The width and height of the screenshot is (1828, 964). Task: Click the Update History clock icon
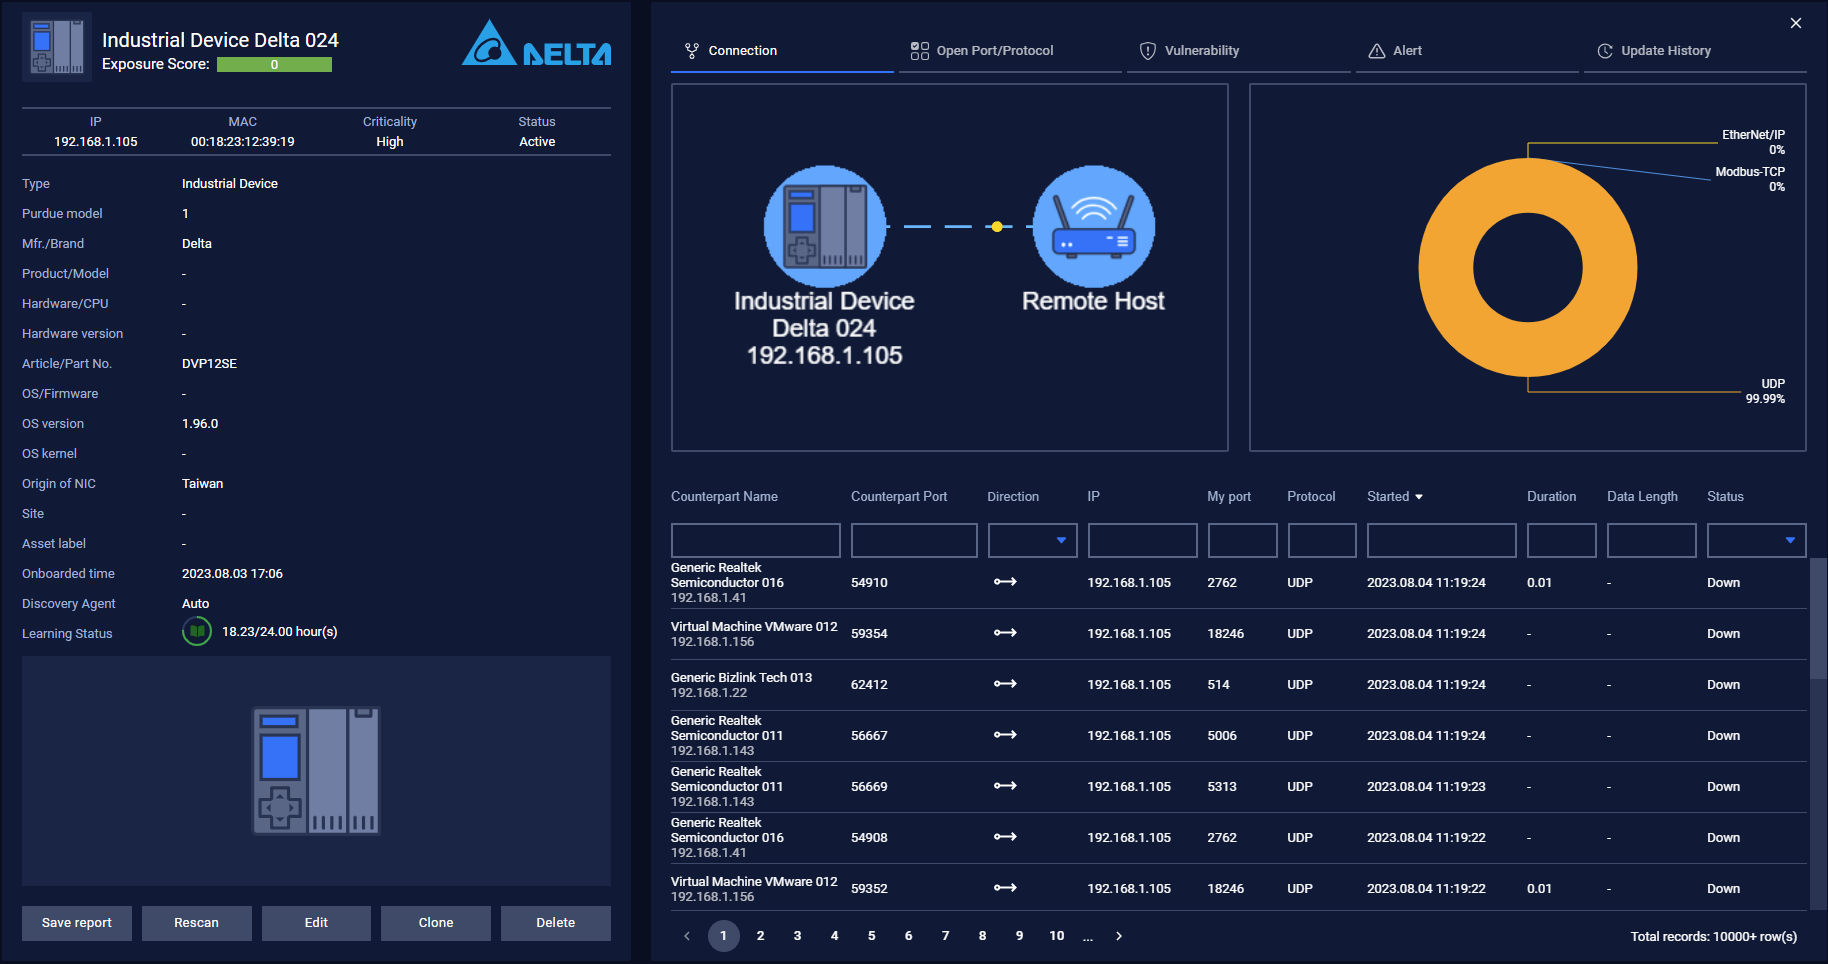(x=1605, y=51)
